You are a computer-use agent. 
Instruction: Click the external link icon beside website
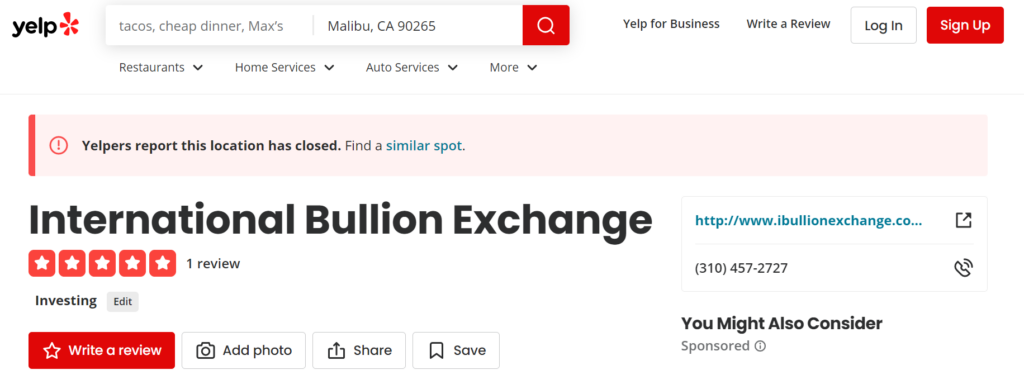tap(963, 221)
